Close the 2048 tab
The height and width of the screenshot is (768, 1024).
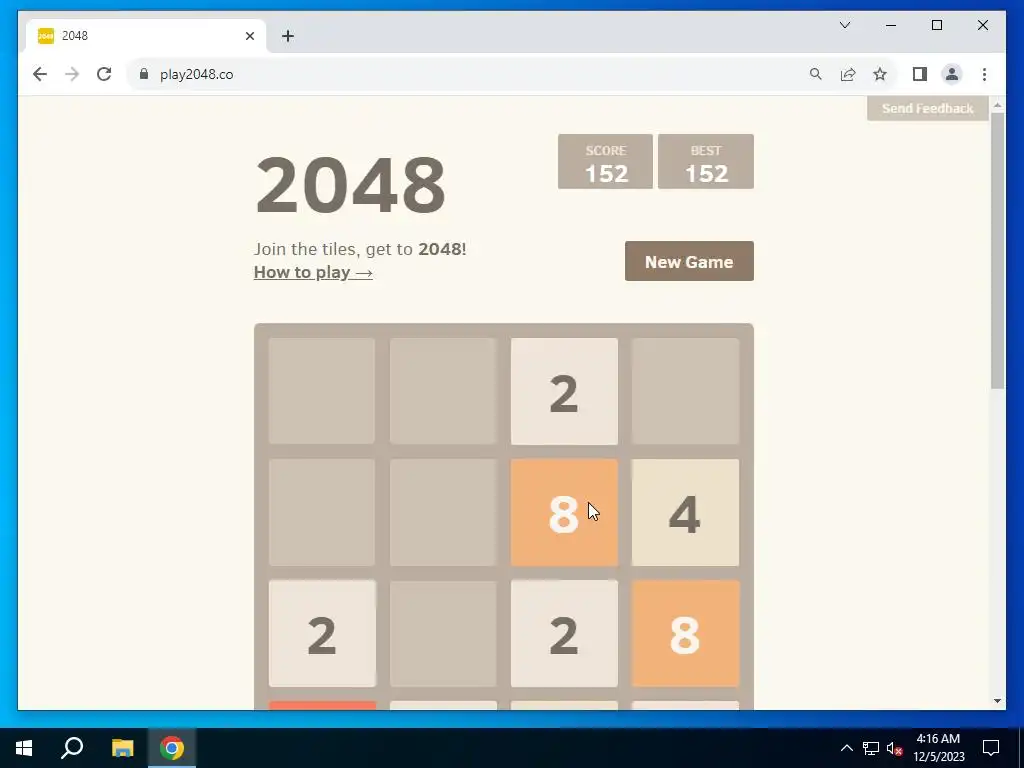[x=249, y=36]
